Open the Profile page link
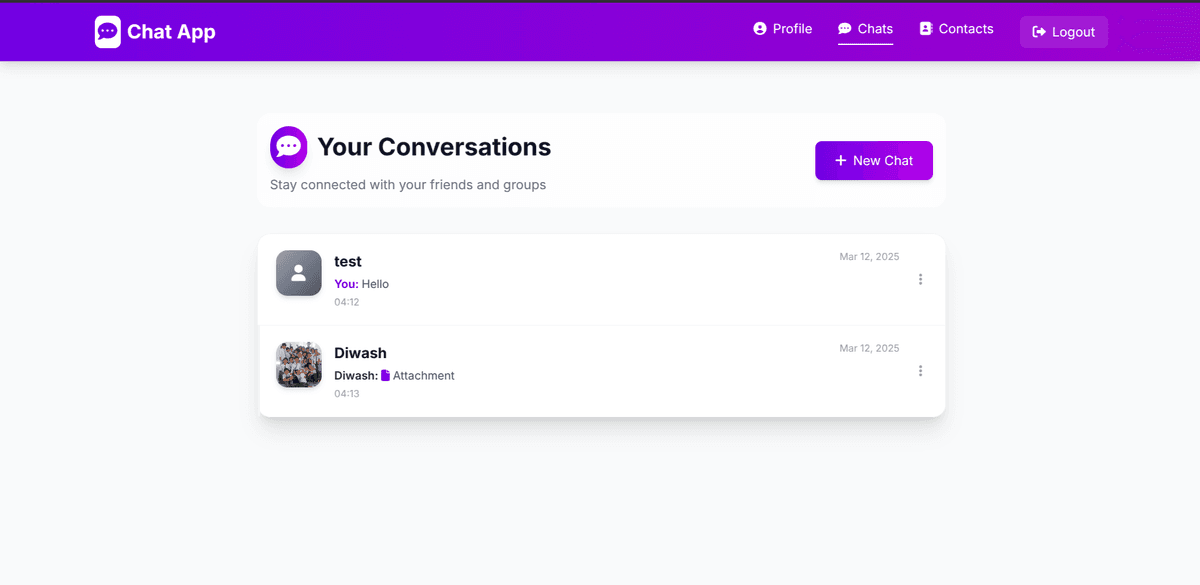Viewport: 1200px width, 585px height. (x=783, y=29)
